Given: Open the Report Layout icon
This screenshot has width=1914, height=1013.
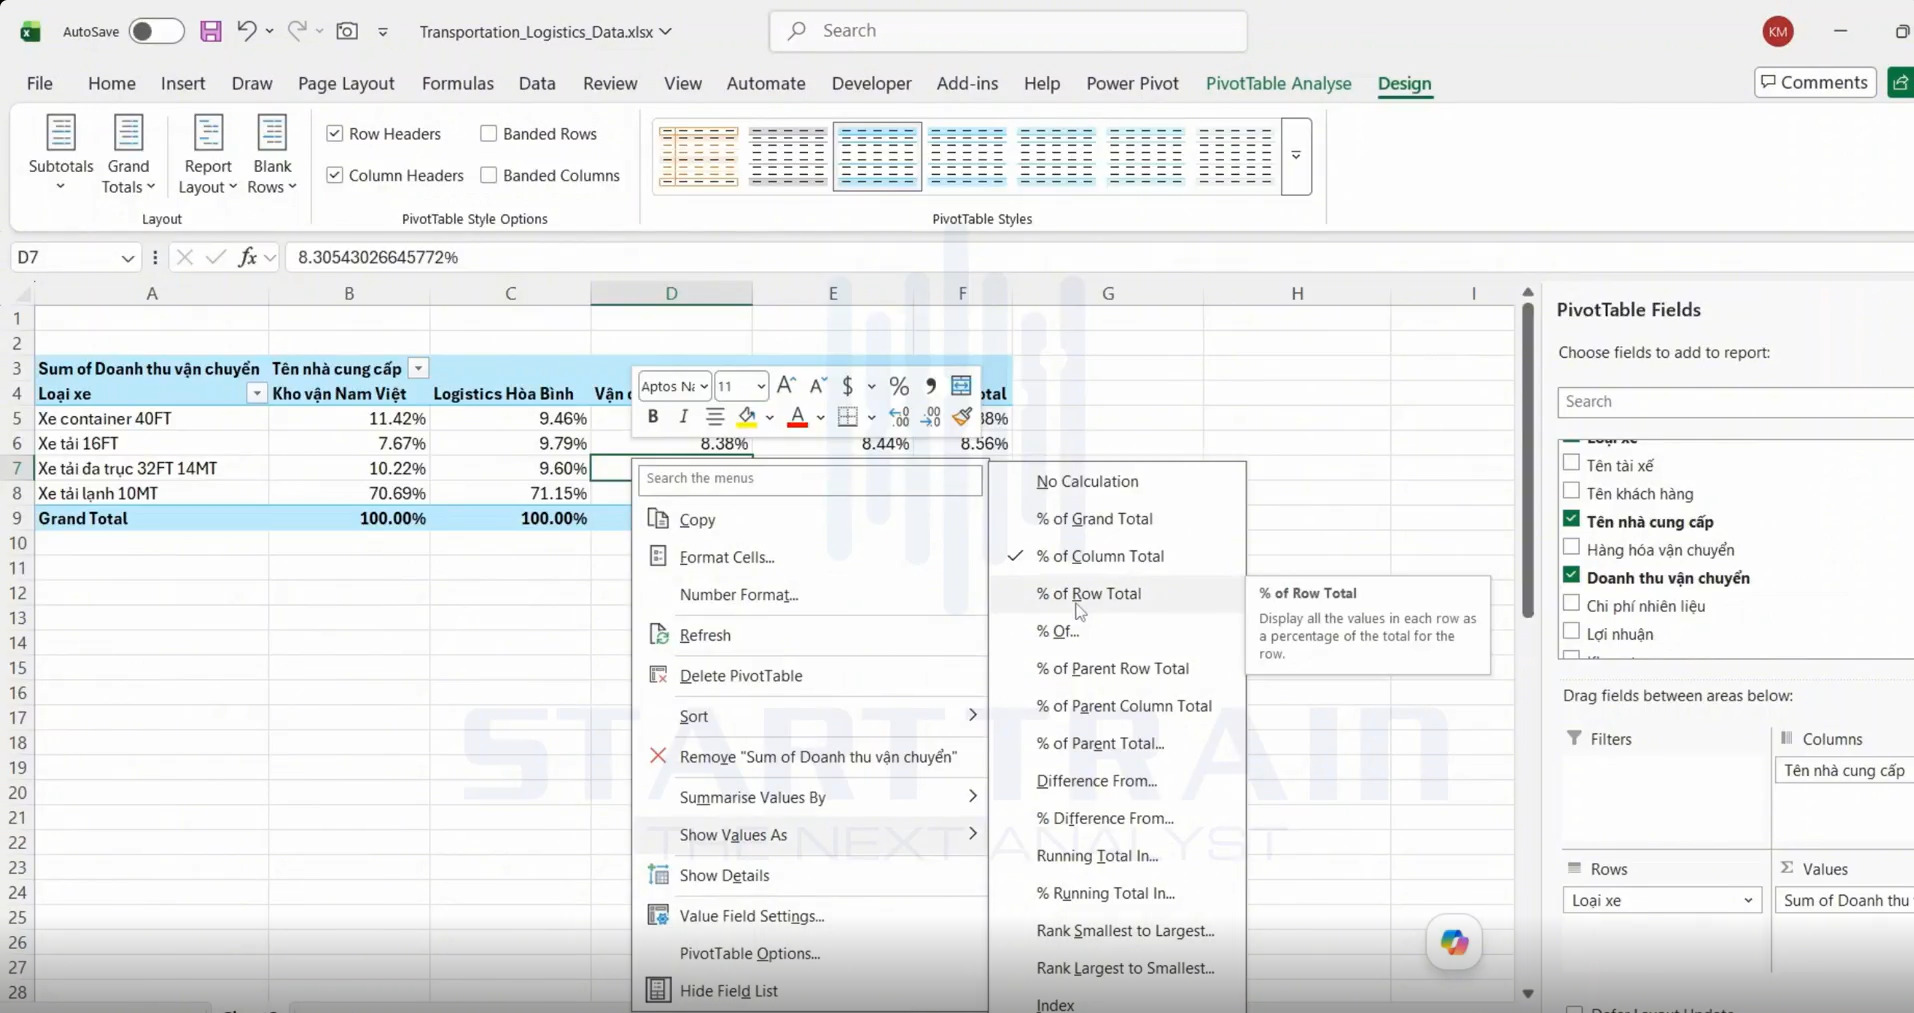Looking at the screenshot, I should (208, 154).
